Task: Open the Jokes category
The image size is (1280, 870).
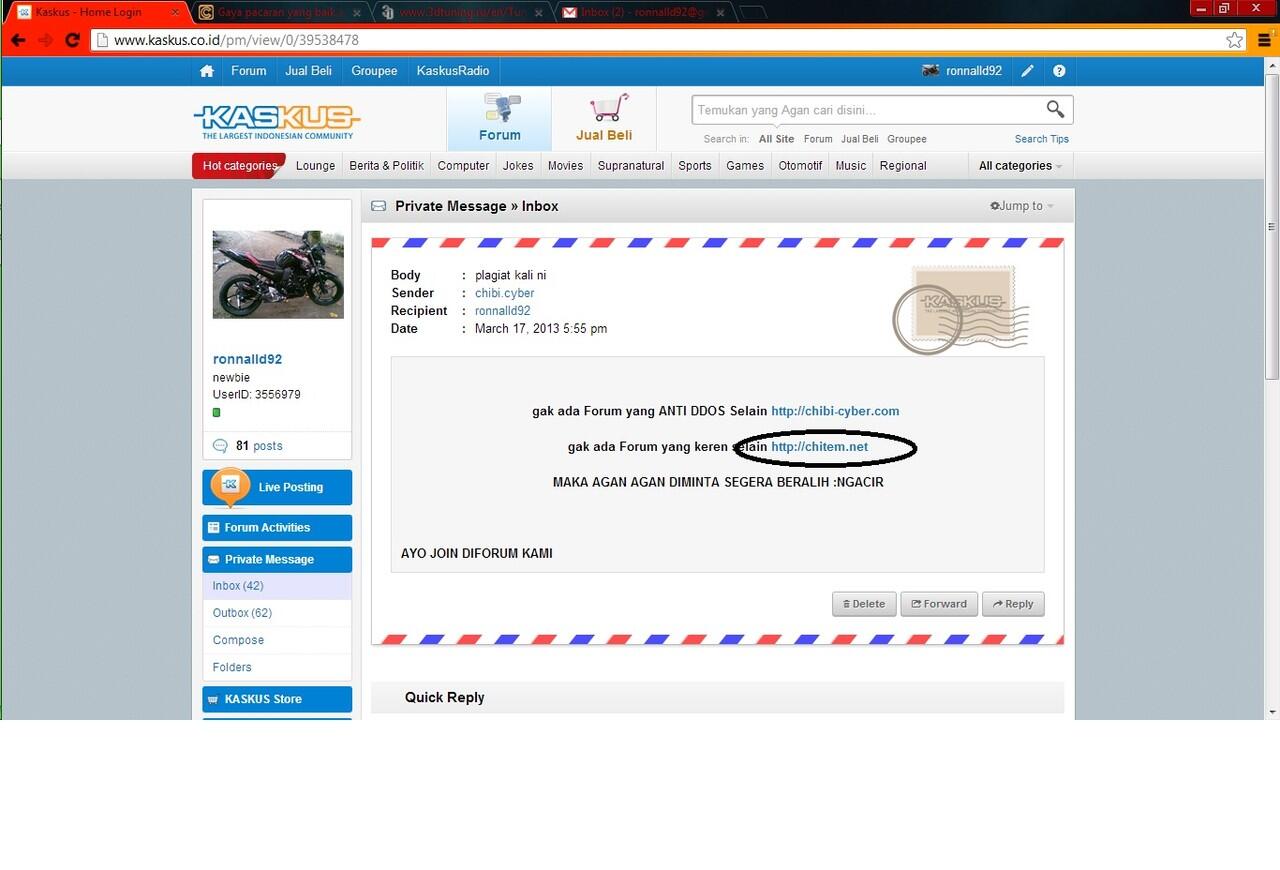Action: pyautogui.click(x=517, y=166)
